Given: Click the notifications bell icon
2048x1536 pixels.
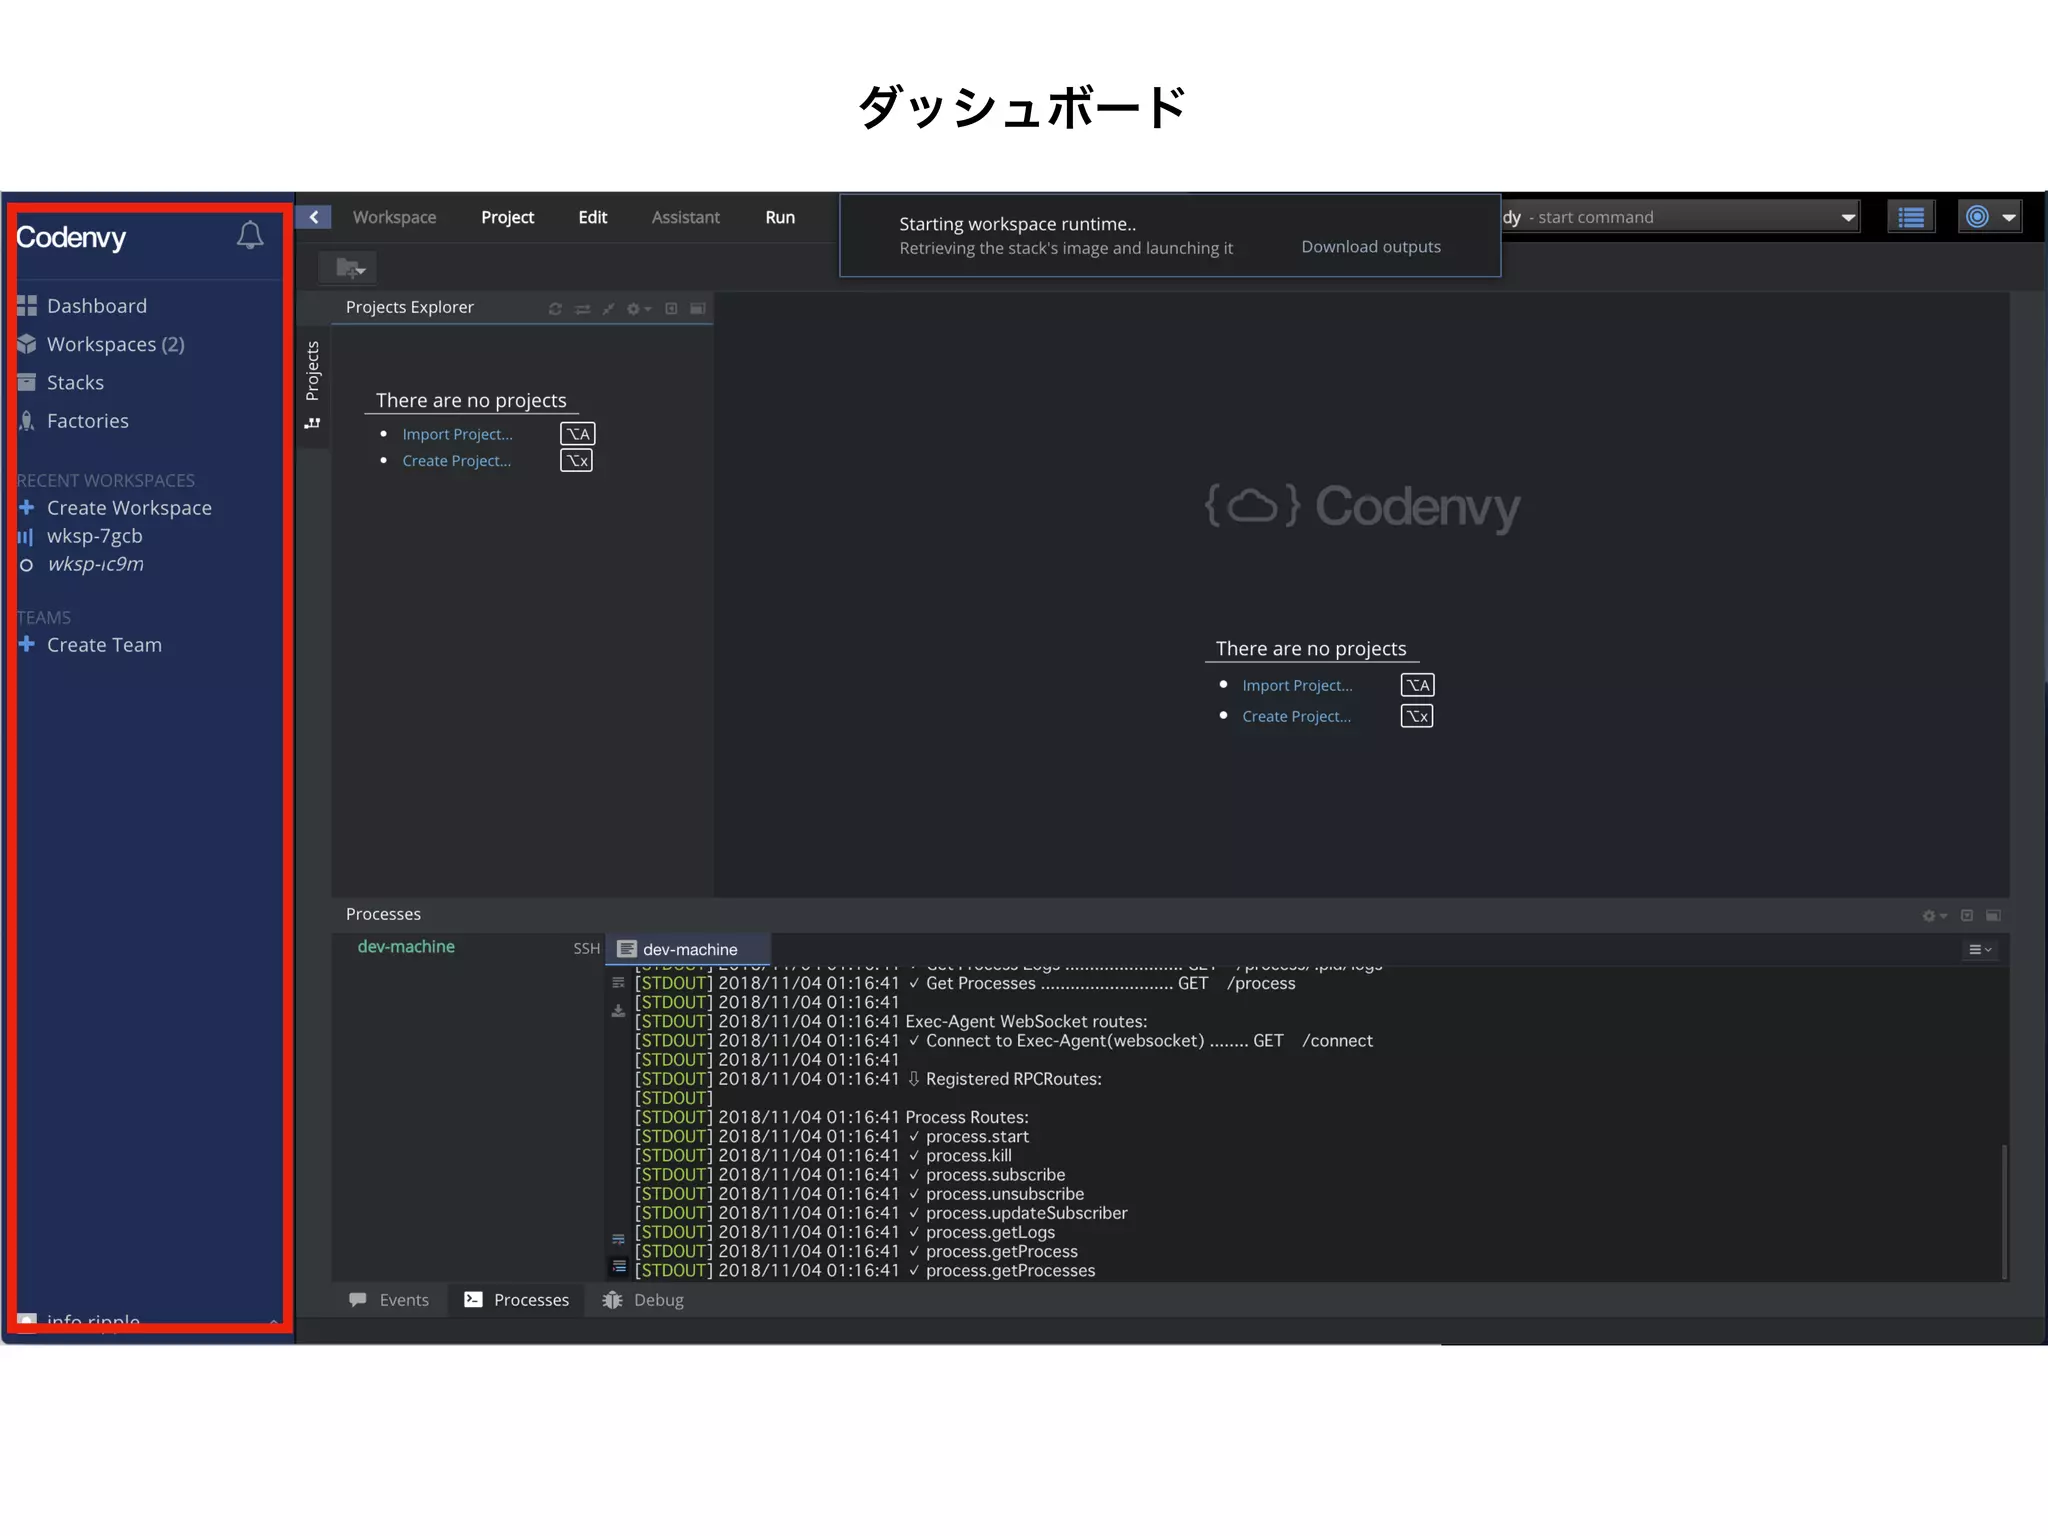Looking at the screenshot, I should [250, 236].
